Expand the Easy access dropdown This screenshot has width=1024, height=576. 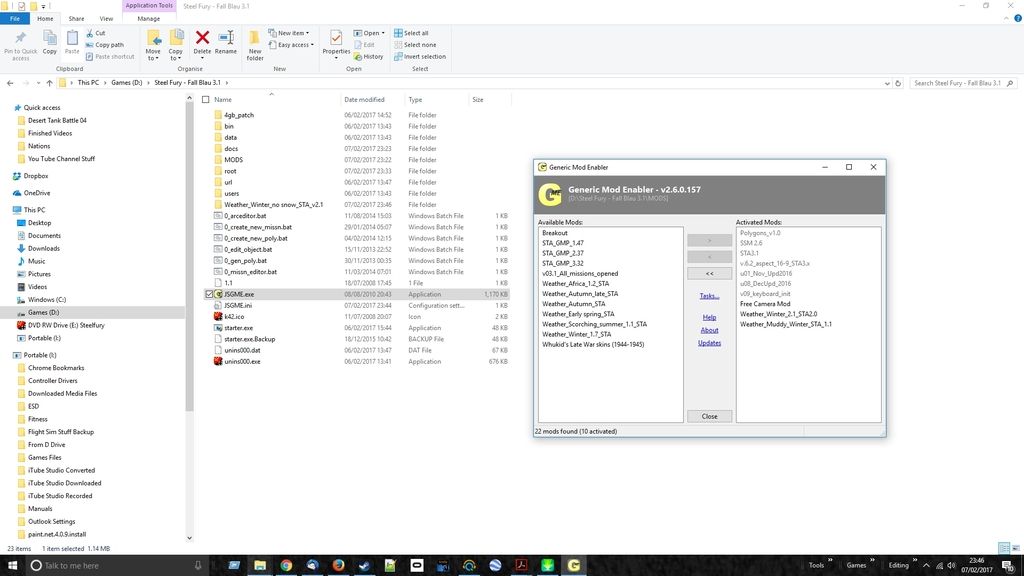click(291, 45)
